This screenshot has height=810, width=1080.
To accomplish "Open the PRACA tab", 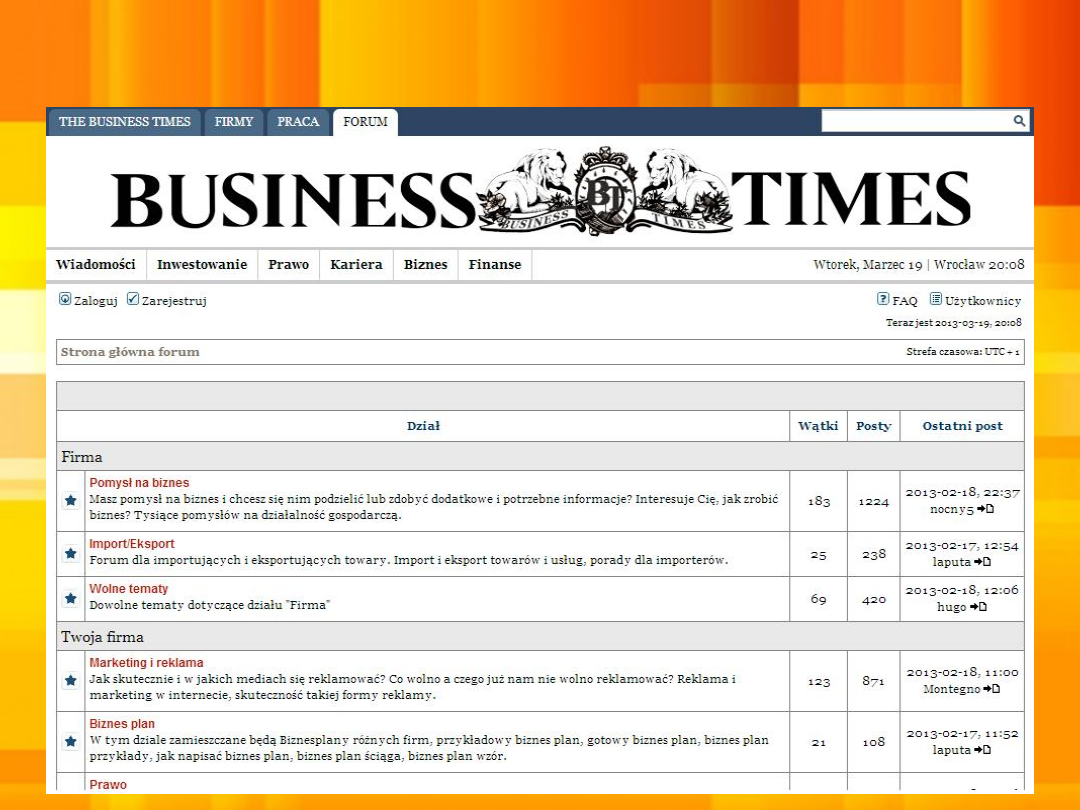I will (298, 122).
